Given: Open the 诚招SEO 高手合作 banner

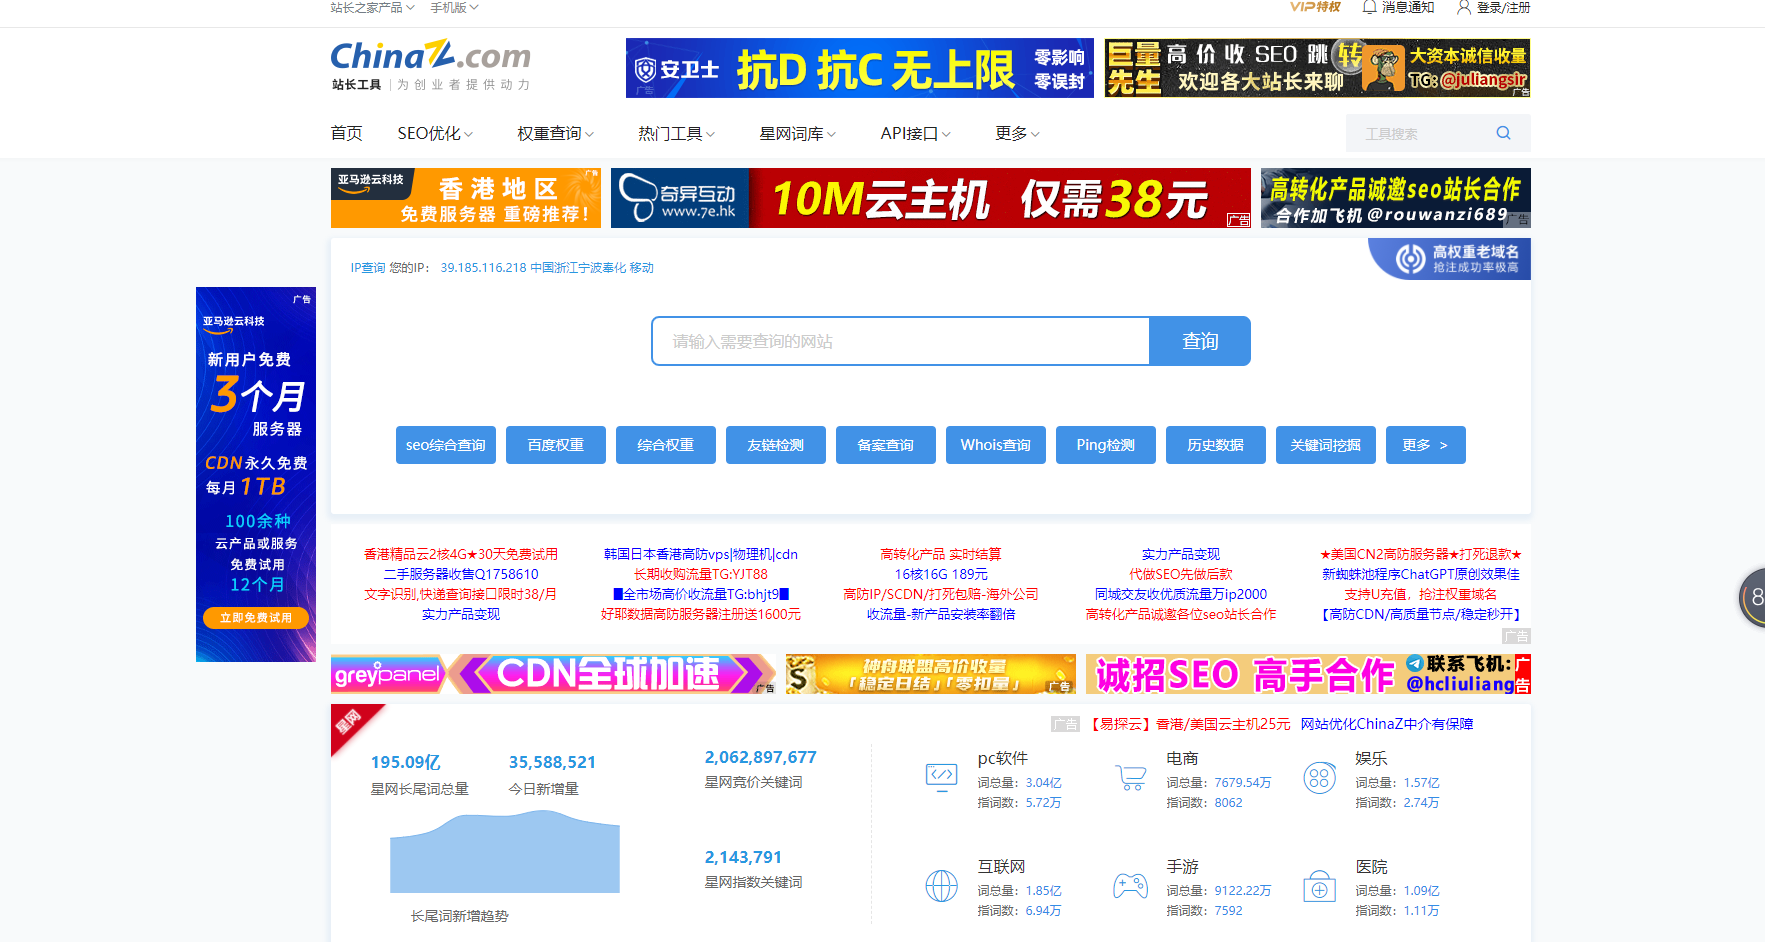Looking at the screenshot, I should point(1308,674).
